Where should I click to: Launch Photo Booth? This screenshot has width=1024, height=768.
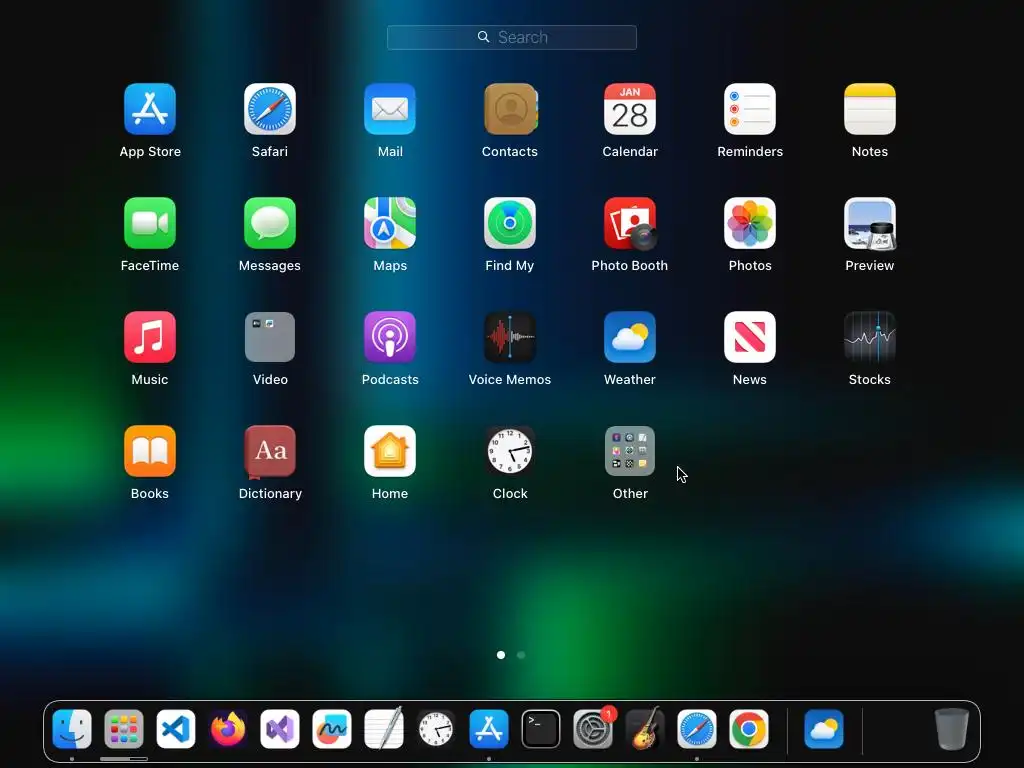[x=630, y=223]
